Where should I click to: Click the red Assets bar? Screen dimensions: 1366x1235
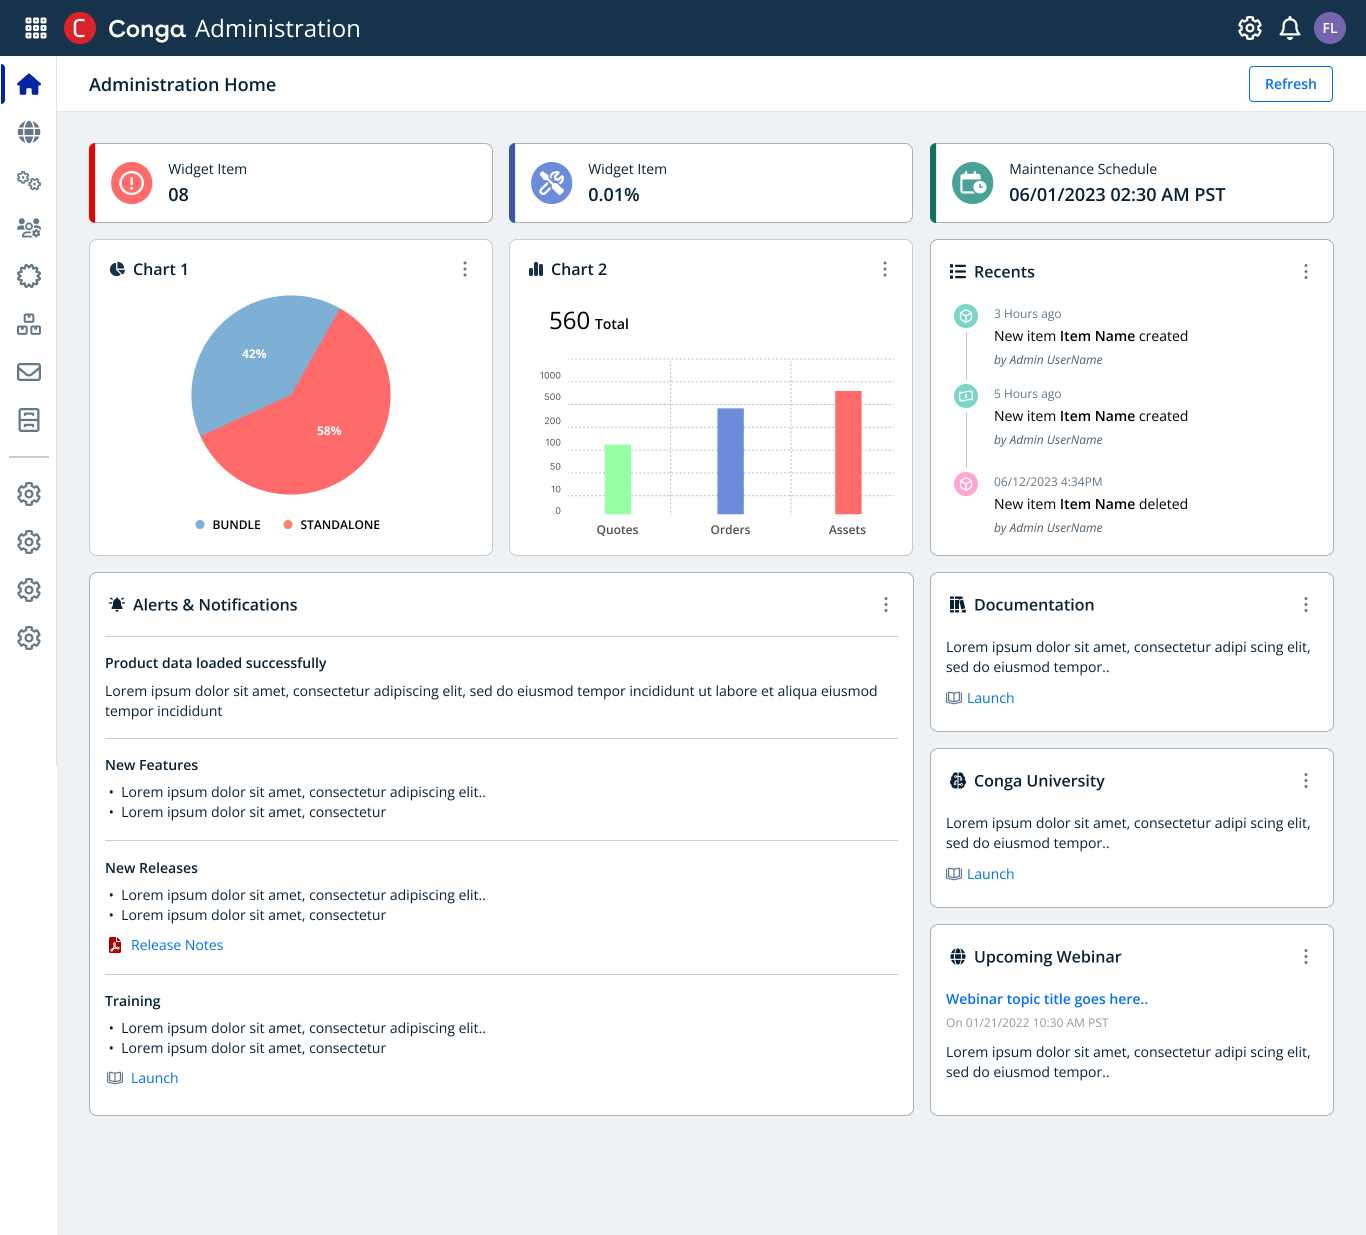pos(848,452)
